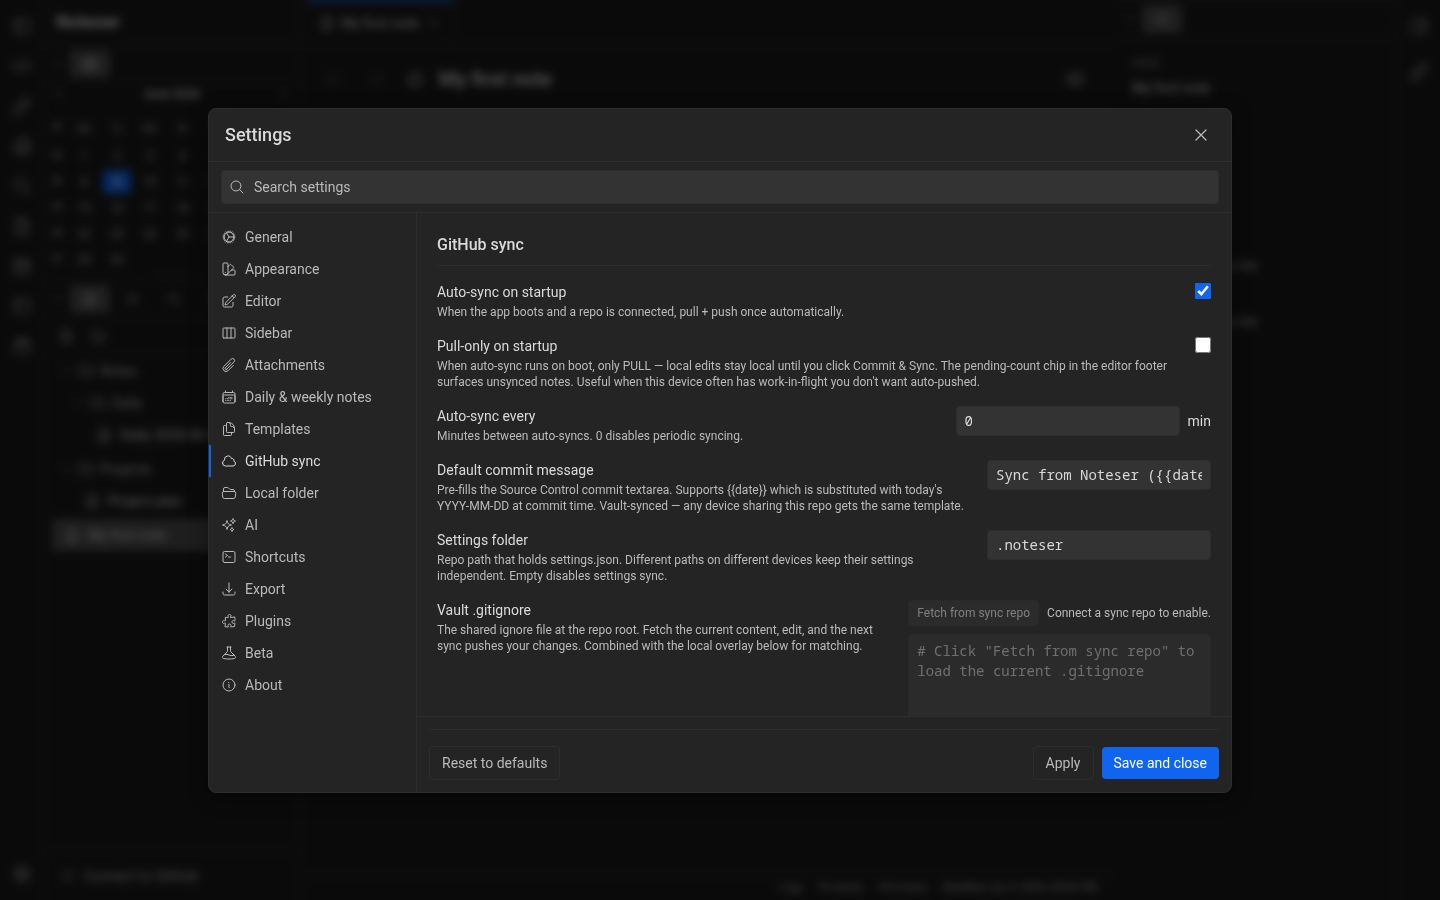Click Reset to defaults button

tap(494, 763)
